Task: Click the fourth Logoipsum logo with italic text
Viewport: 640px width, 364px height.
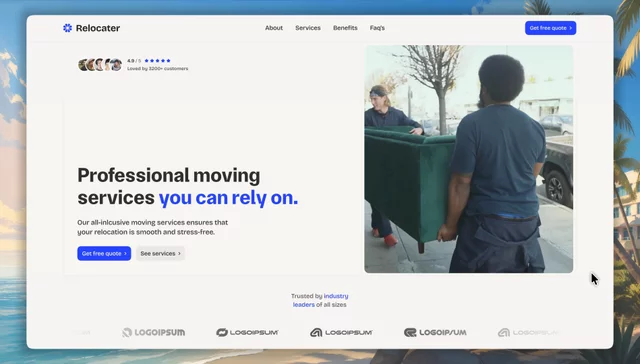Action: click(435, 333)
